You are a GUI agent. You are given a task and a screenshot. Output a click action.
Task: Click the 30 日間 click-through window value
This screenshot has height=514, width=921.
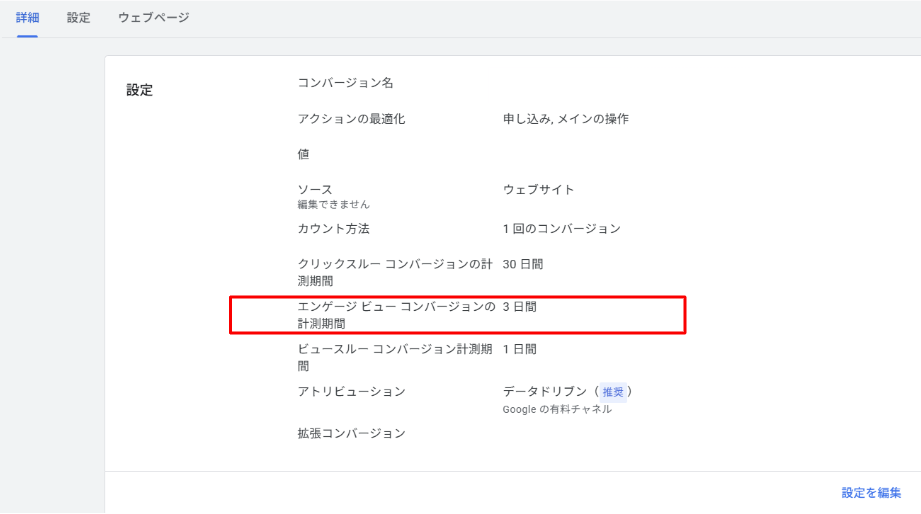[x=523, y=265]
